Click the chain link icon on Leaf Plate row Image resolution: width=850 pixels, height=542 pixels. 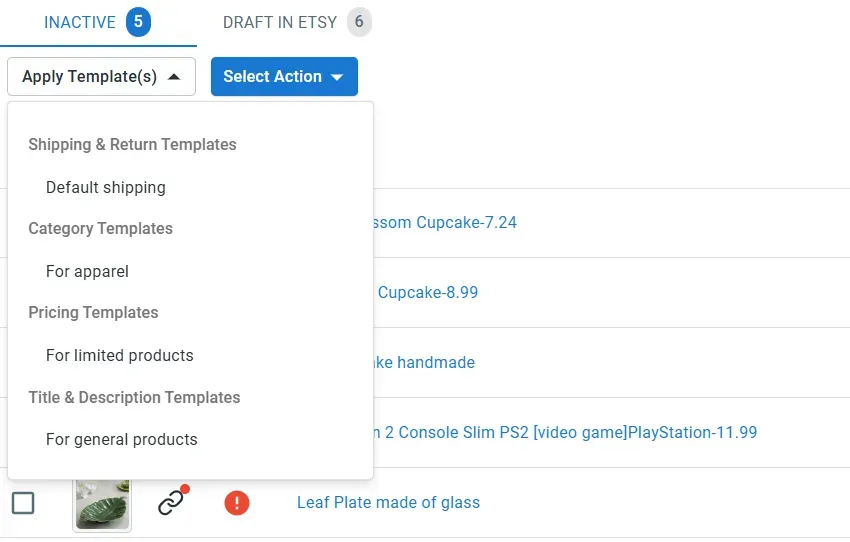pyautogui.click(x=171, y=502)
